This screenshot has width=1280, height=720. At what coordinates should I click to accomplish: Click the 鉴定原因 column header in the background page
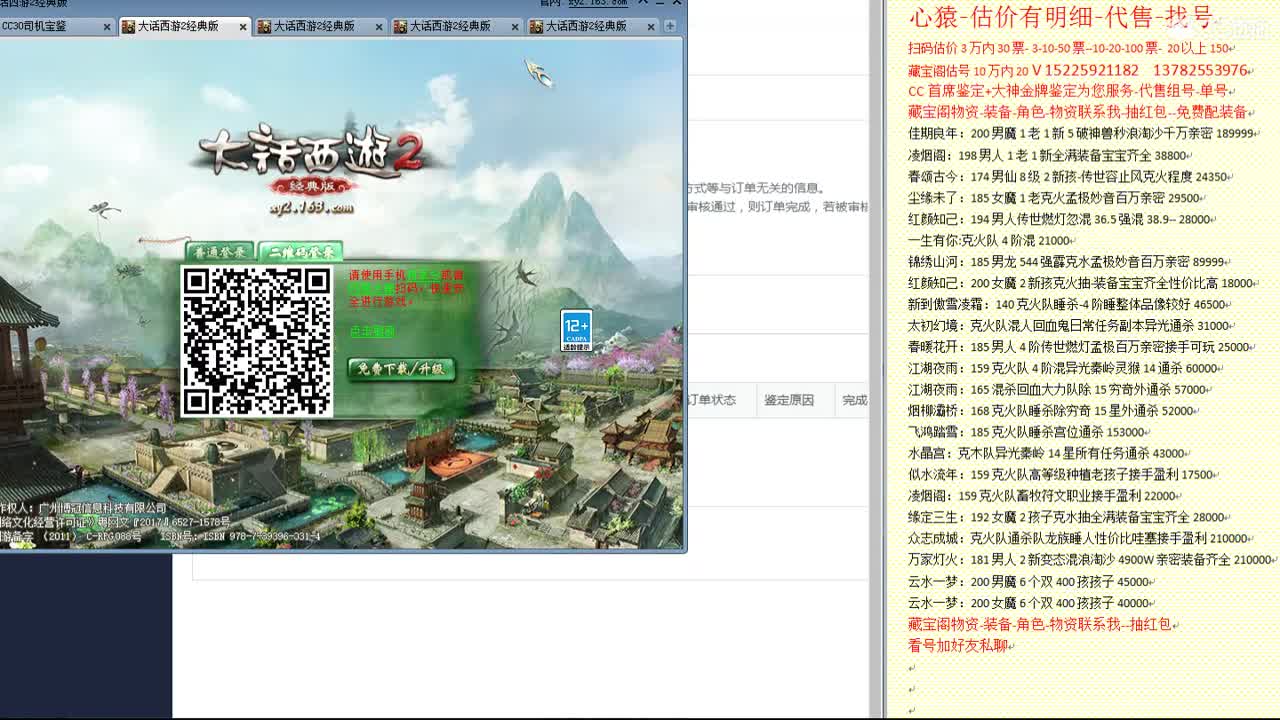pyautogui.click(x=789, y=400)
